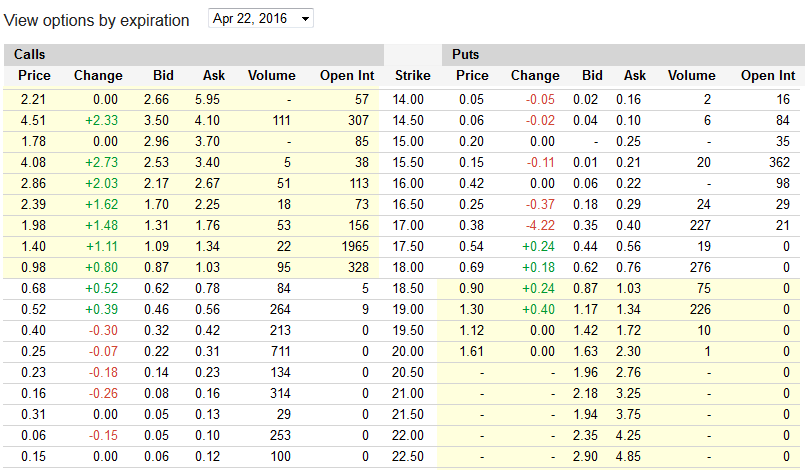The image size is (809, 472).
Task: Click the Puts Ask column header
Action: pos(635,76)
